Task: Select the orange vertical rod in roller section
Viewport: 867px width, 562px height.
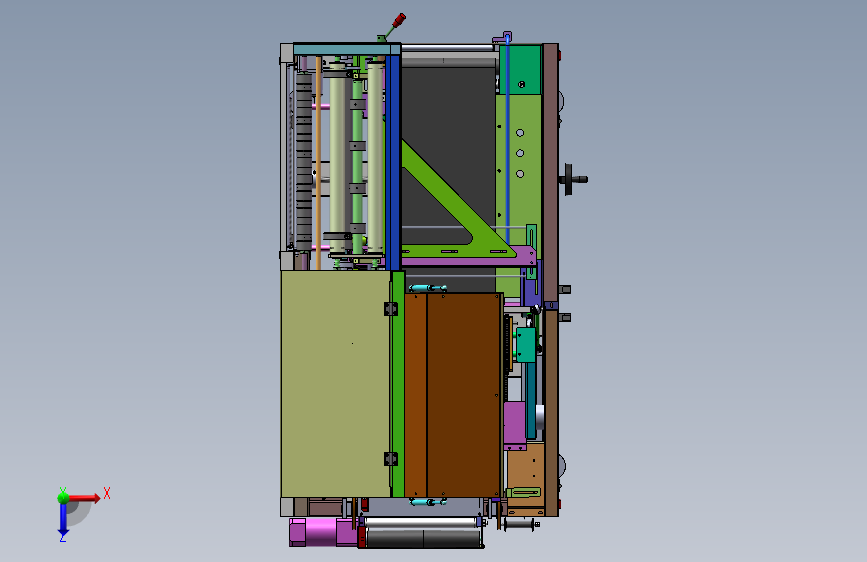Action: (318, 163)
